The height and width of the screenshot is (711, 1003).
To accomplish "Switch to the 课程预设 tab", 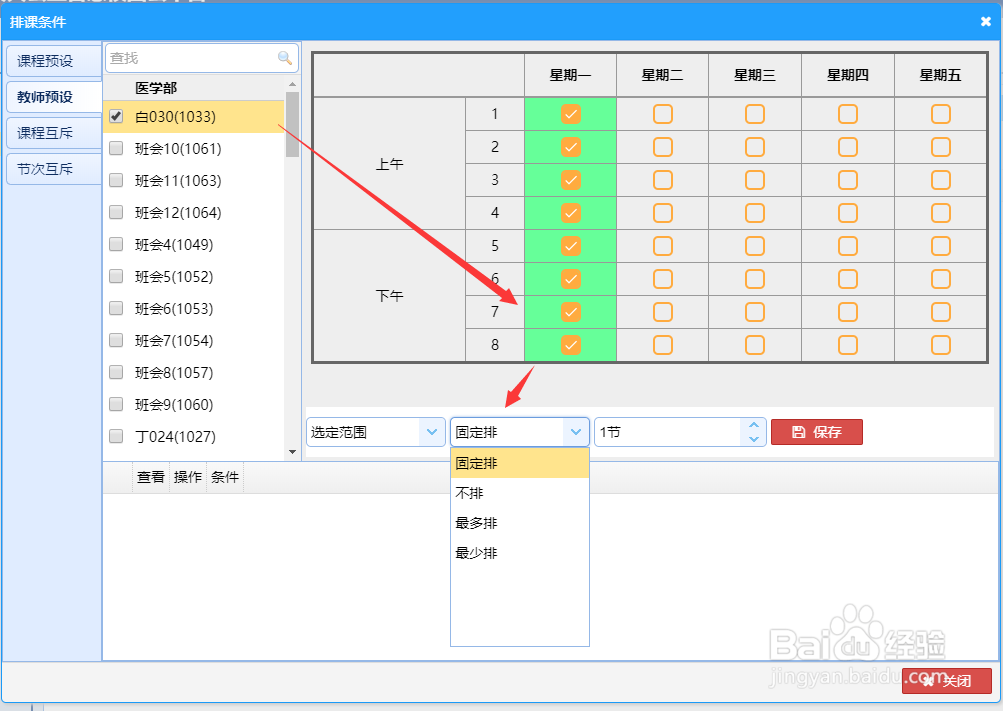I will [x=52, y=60].
